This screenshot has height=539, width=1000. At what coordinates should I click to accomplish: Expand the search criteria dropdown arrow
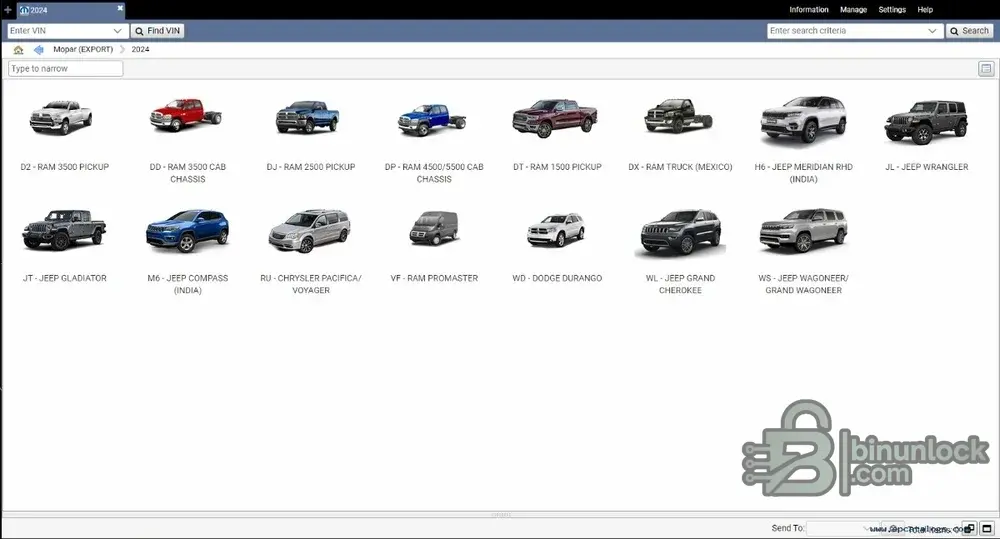point(932,31)
